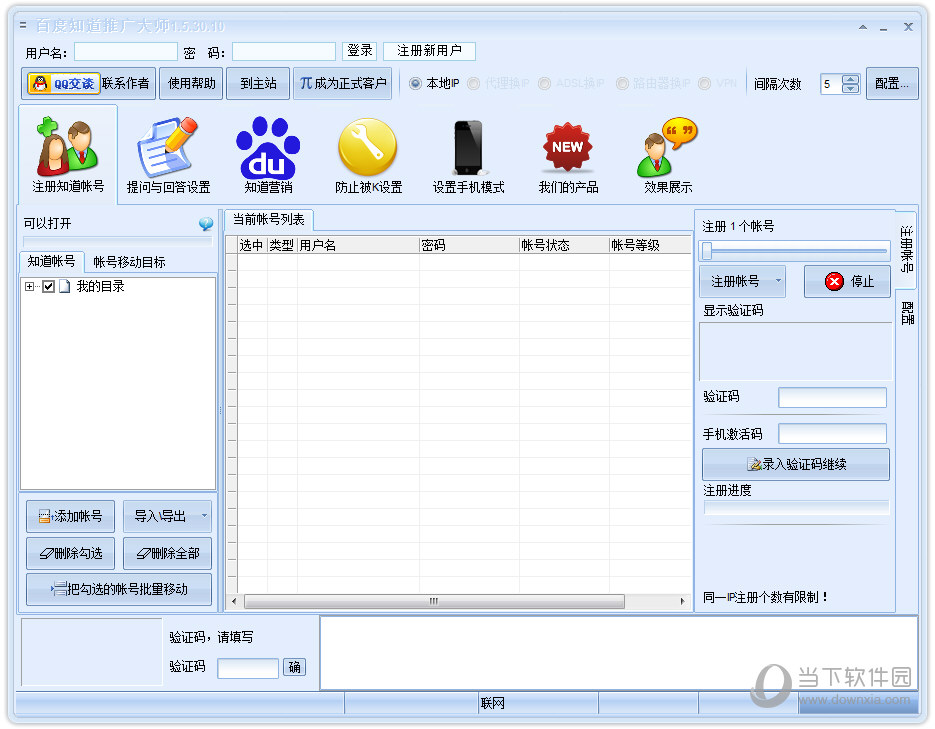Image resolution: width=935 pixels, height=729 pixels.
Task: Select the 当前帐号列表 tab
Action: point(269,220)
